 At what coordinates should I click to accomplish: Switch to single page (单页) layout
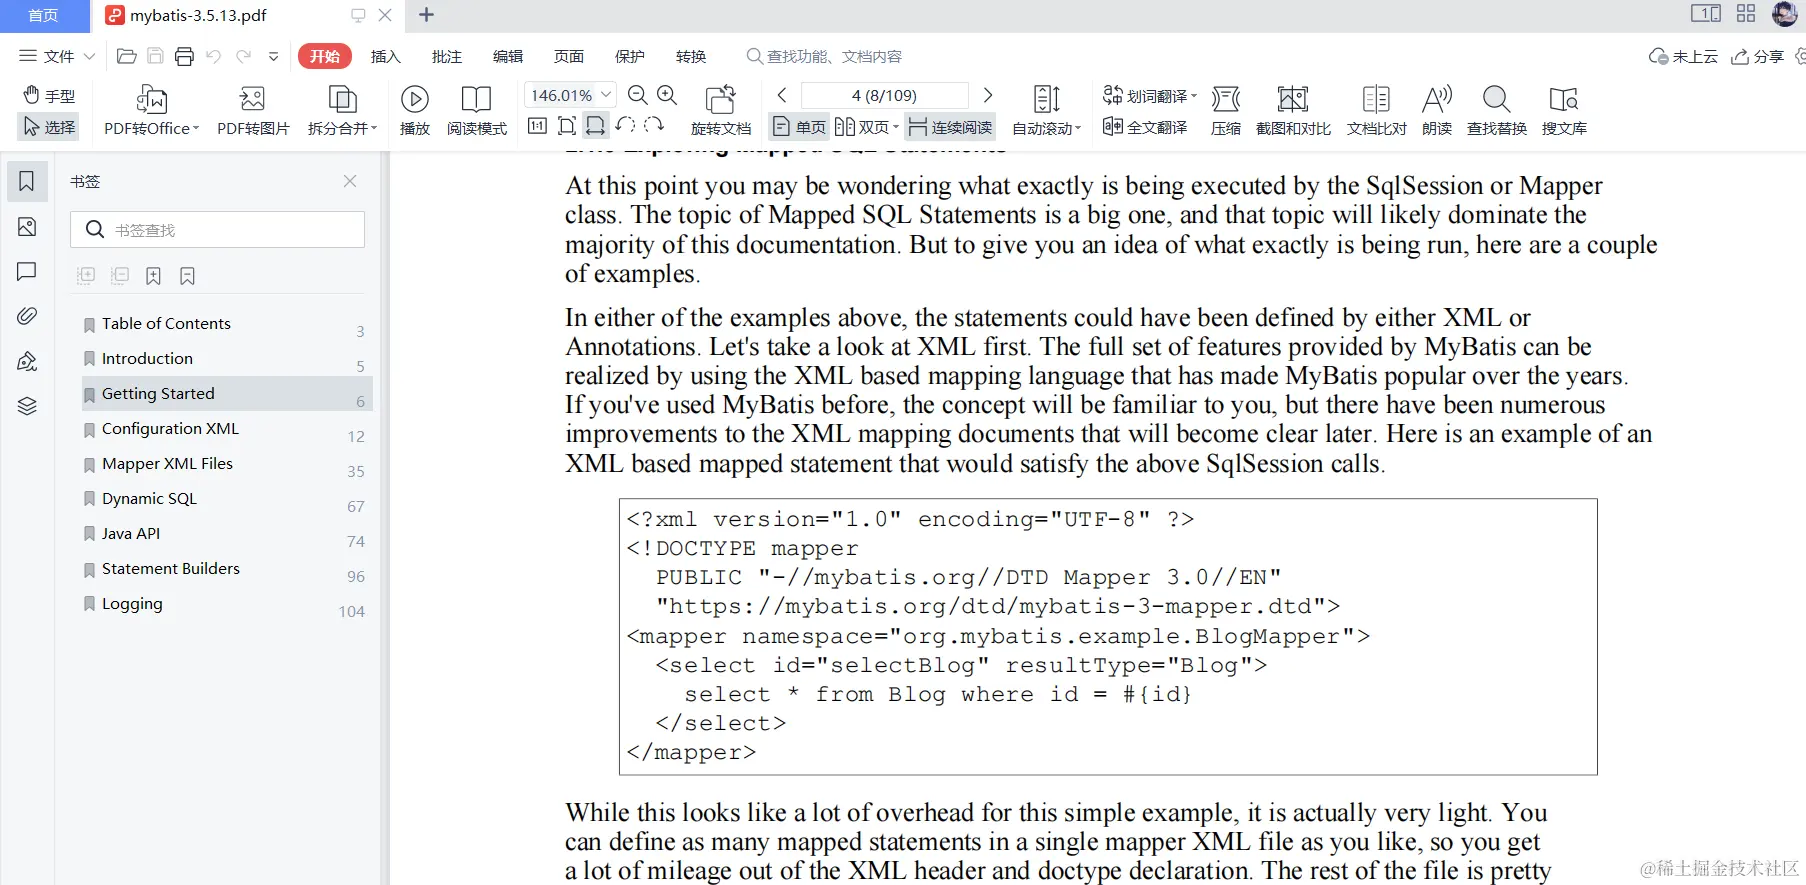point(799,127)
